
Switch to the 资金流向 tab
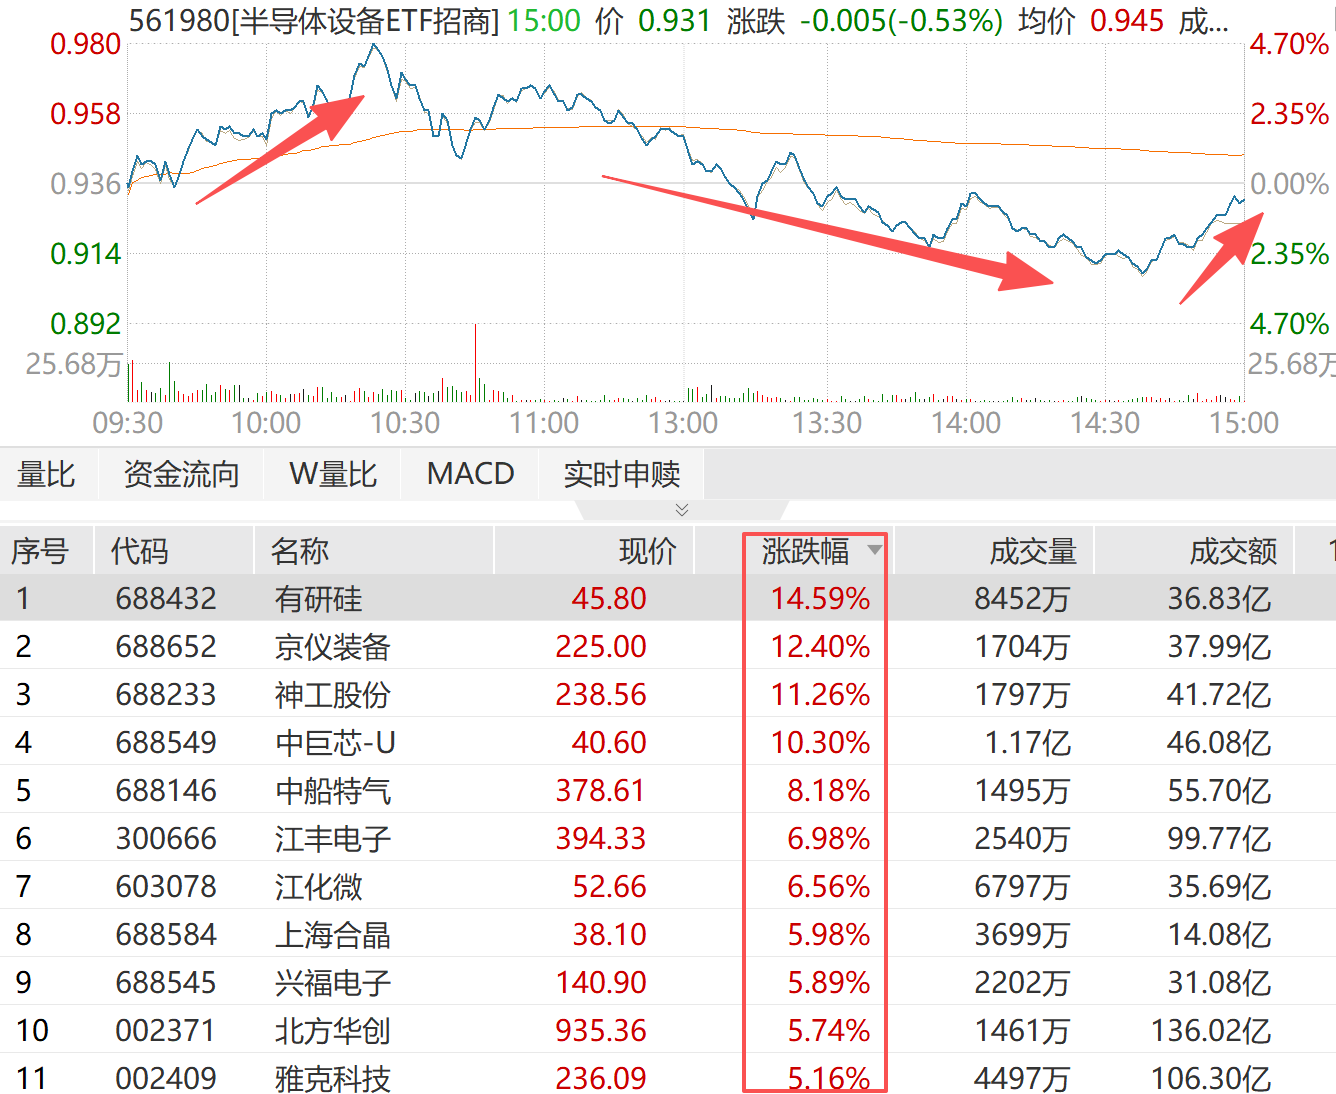click(181, 474)
